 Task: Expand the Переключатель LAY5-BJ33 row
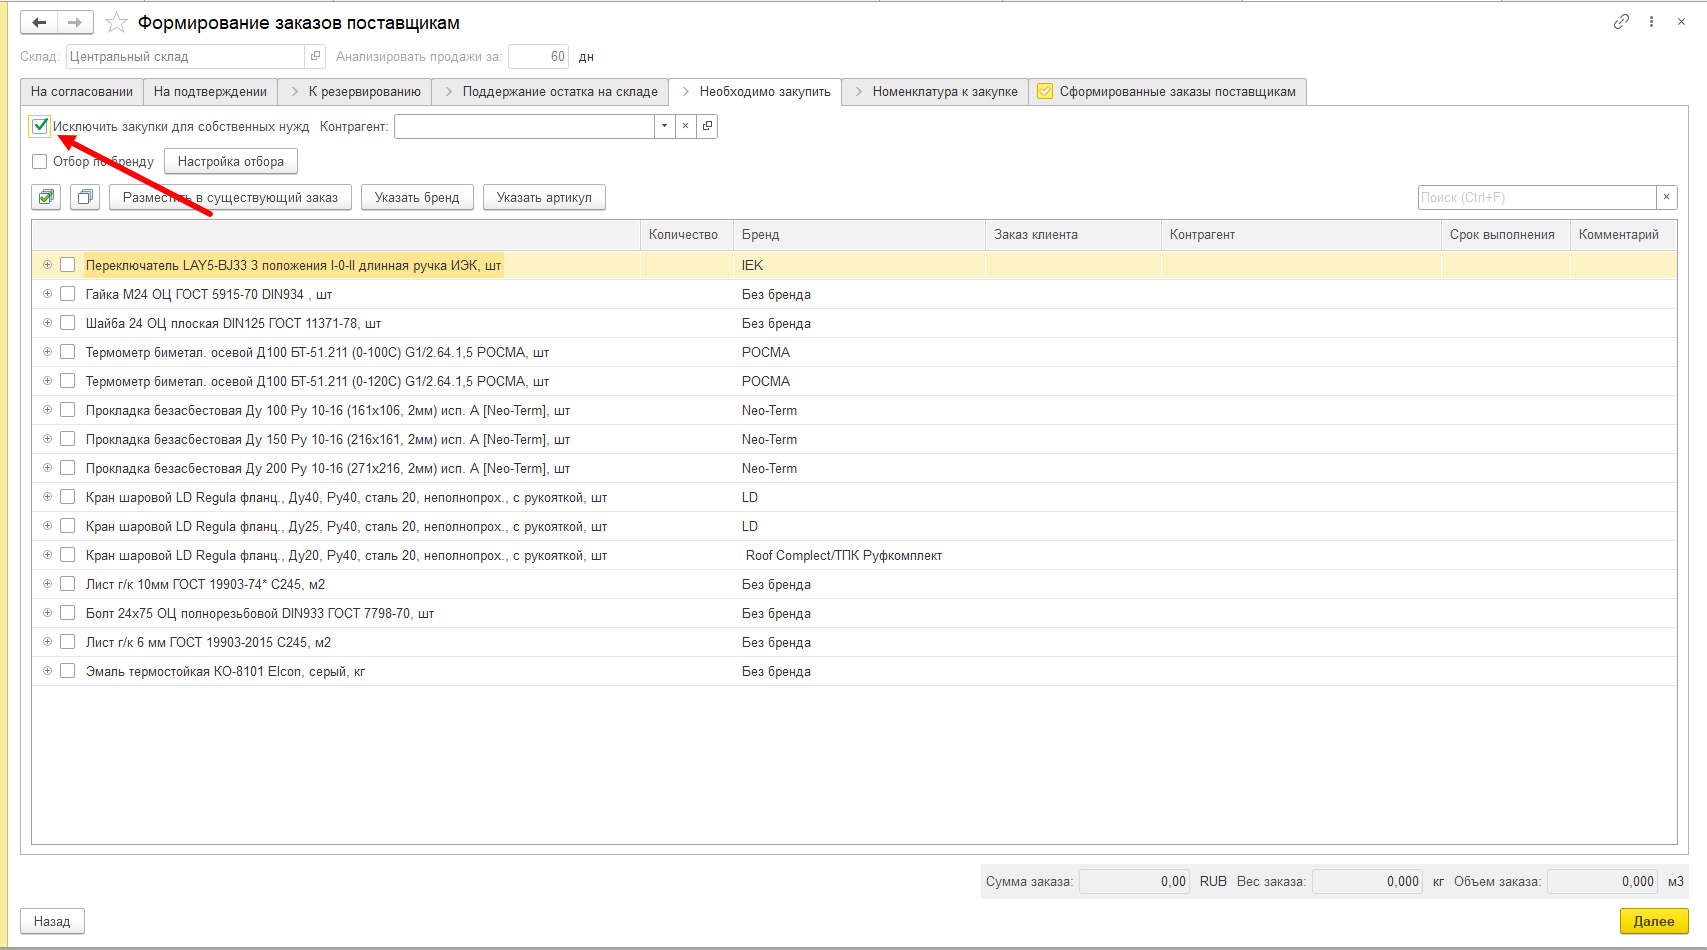click(x=47, y=265)
